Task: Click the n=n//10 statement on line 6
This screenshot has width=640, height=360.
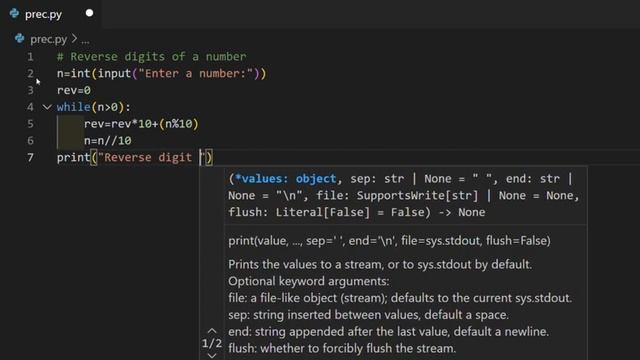Action: pyautogui.click(x=108, y=140)
